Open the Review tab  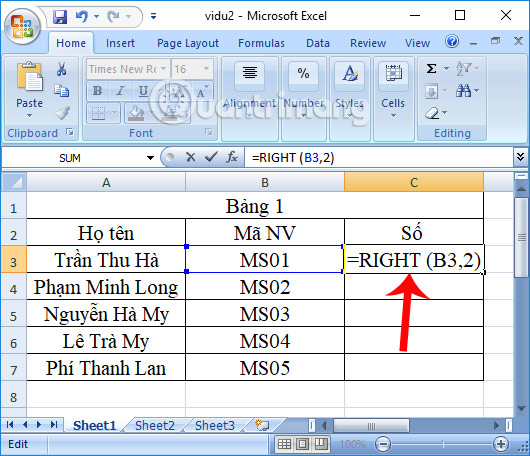pyautogui.click(x=368, y=43)
